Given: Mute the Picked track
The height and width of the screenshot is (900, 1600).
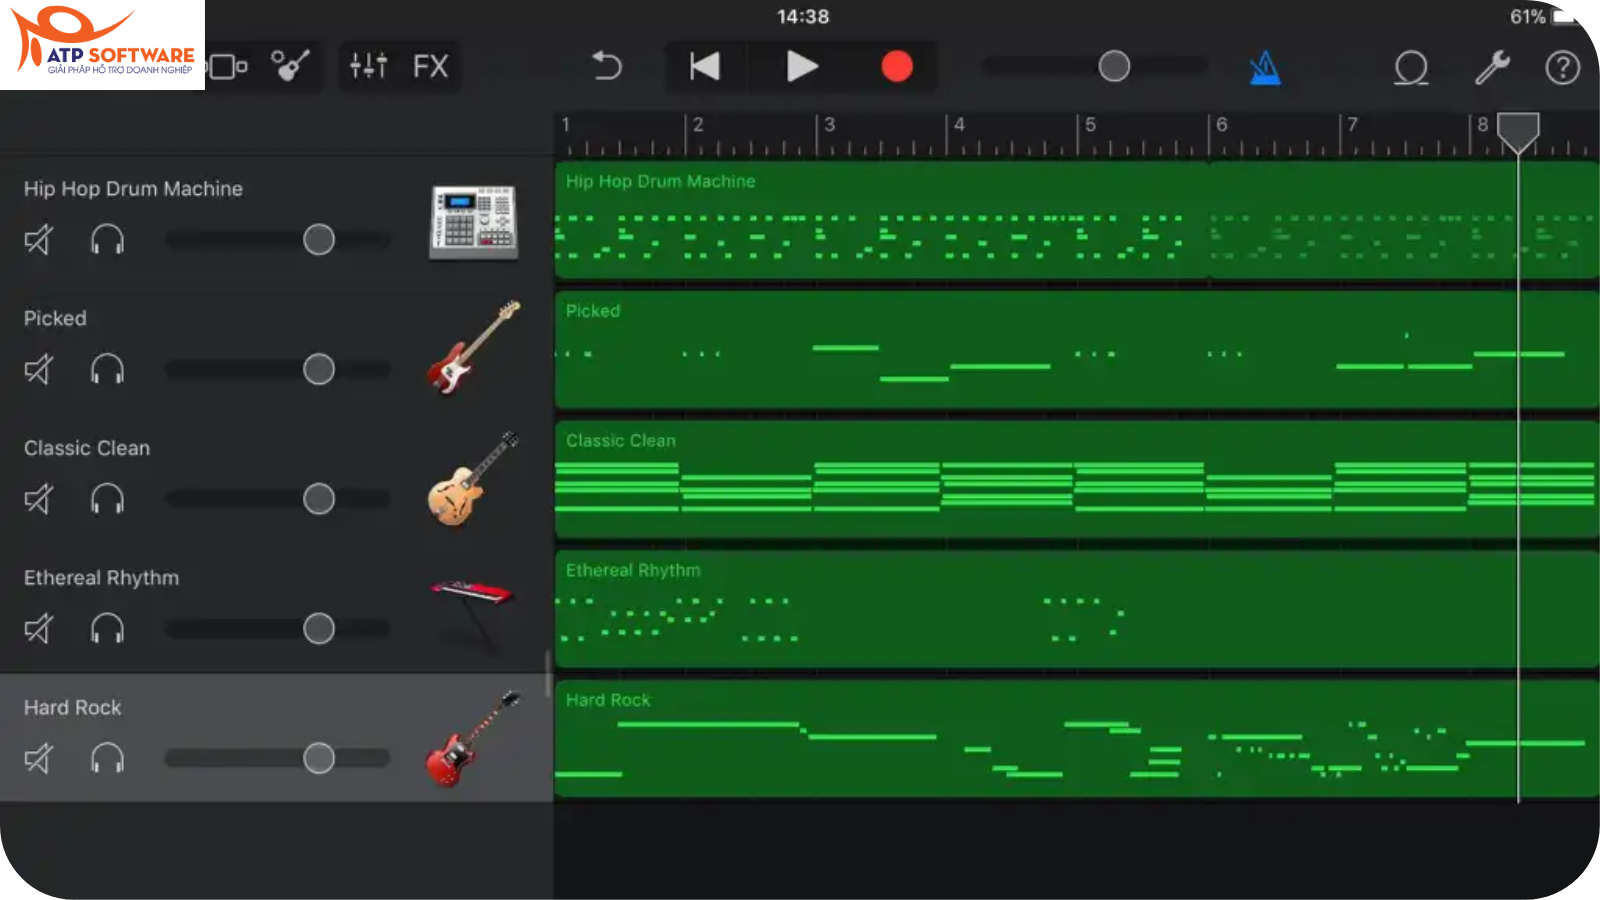Looking at the screenshot, I should click(x=38, y=369).
